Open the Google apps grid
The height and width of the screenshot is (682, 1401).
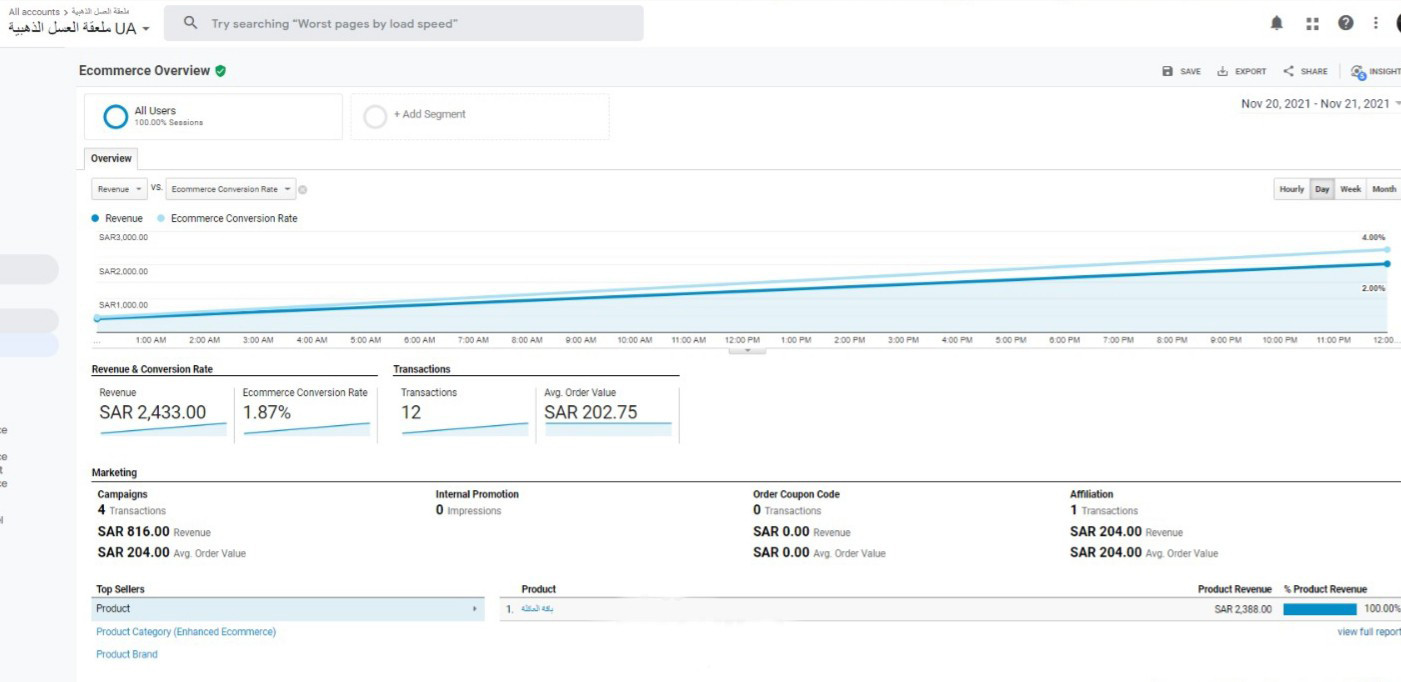pos(1312,23)
